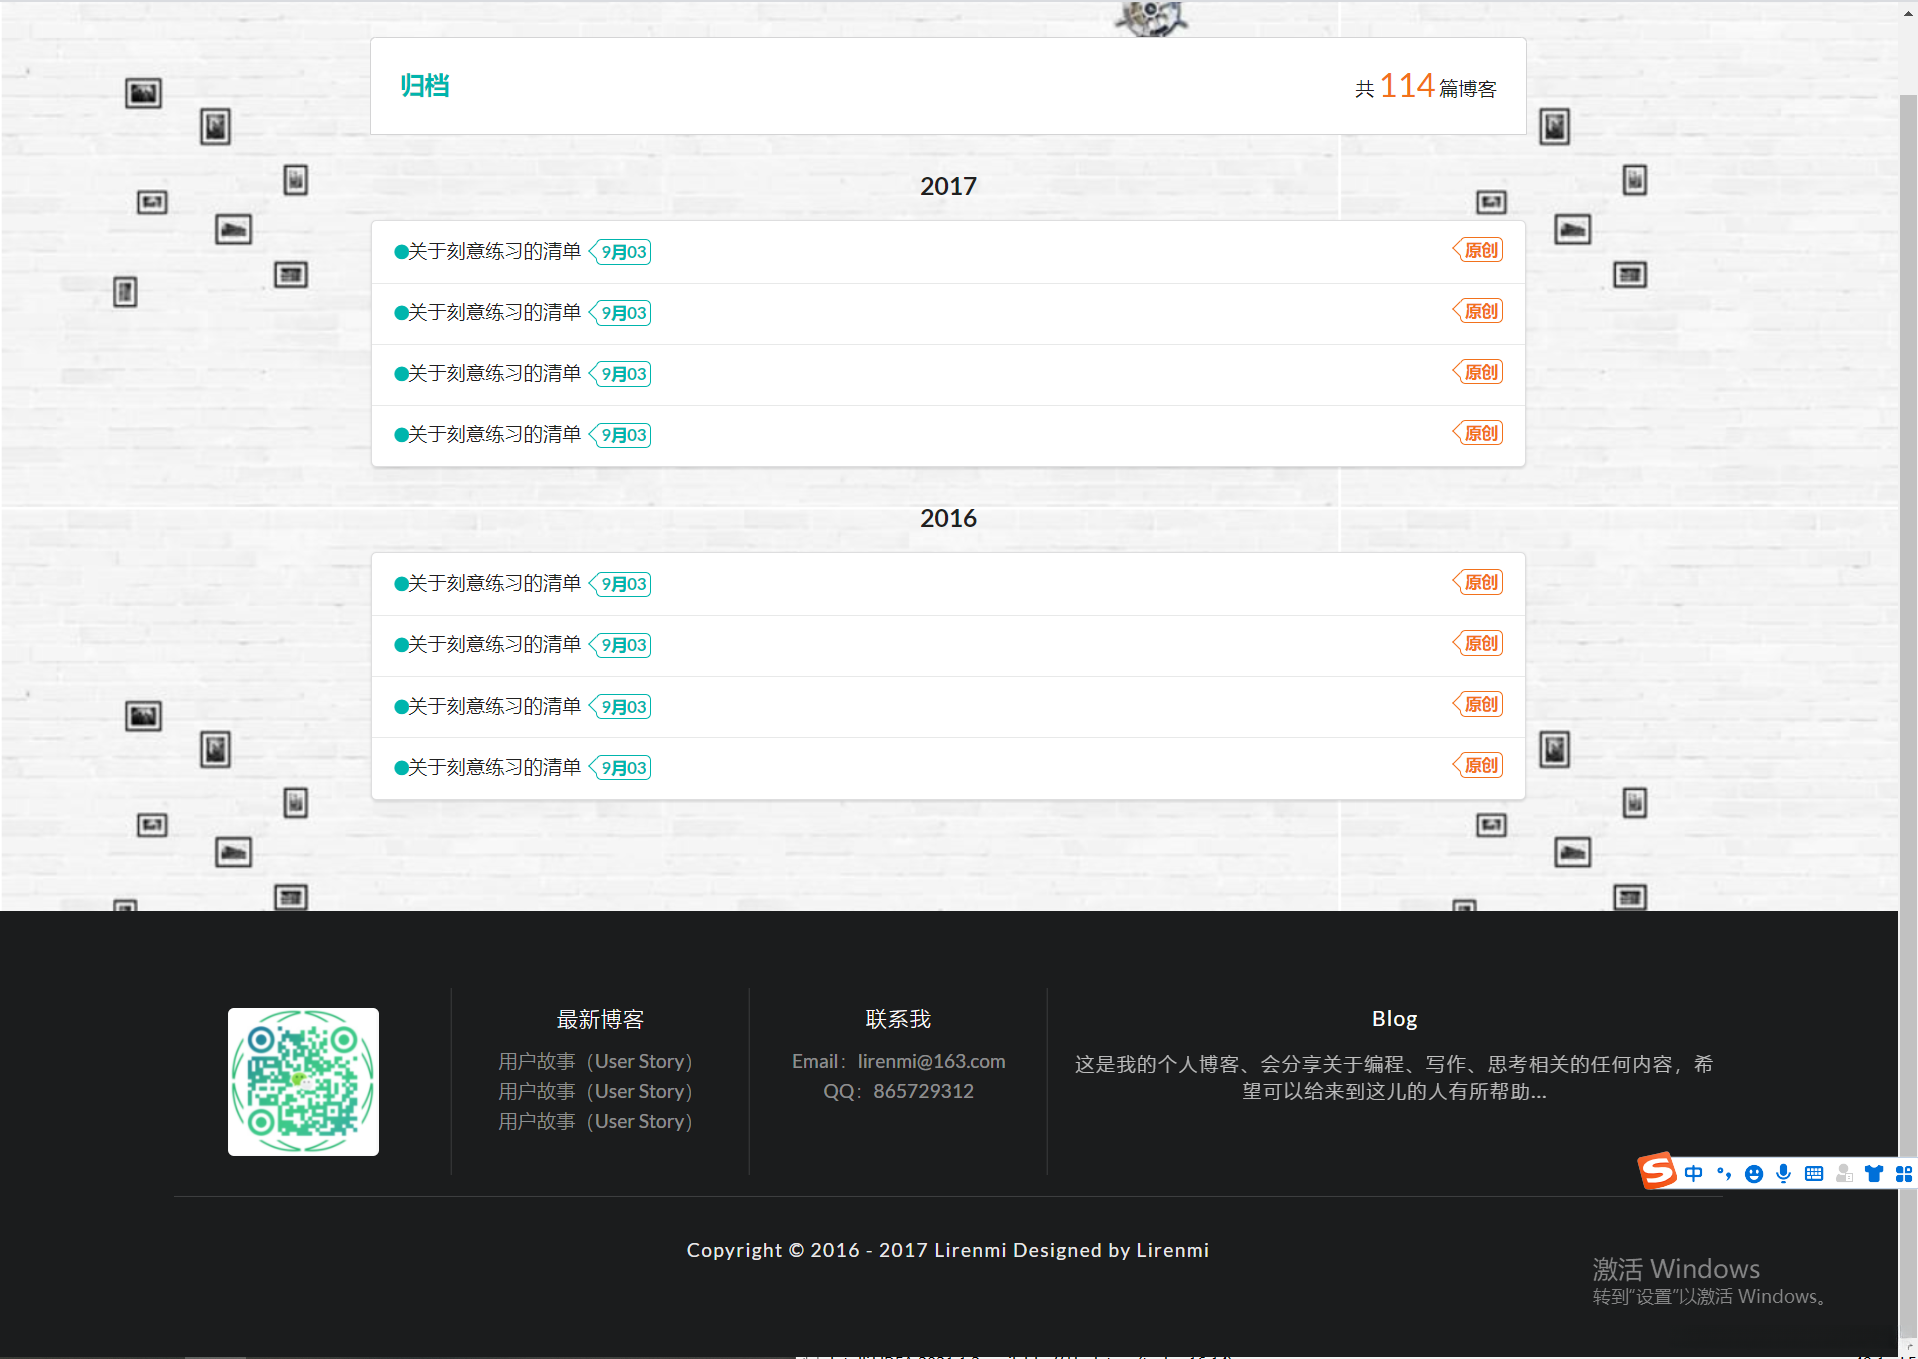Click the 联系我 footer heading
The width and height of the screenshot is (1918, 1359).
(x=898, y=1019)
